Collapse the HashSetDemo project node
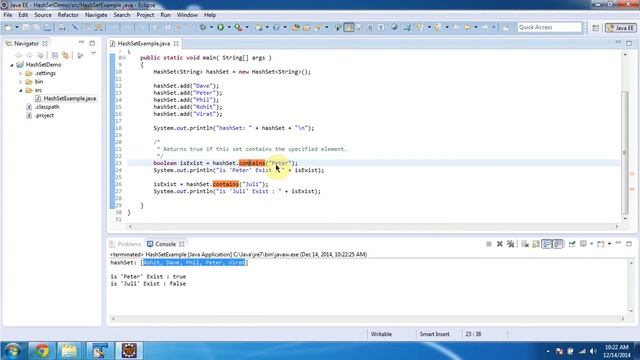The image size is (640, 360). pyautogui.click(x=12, y=65)
